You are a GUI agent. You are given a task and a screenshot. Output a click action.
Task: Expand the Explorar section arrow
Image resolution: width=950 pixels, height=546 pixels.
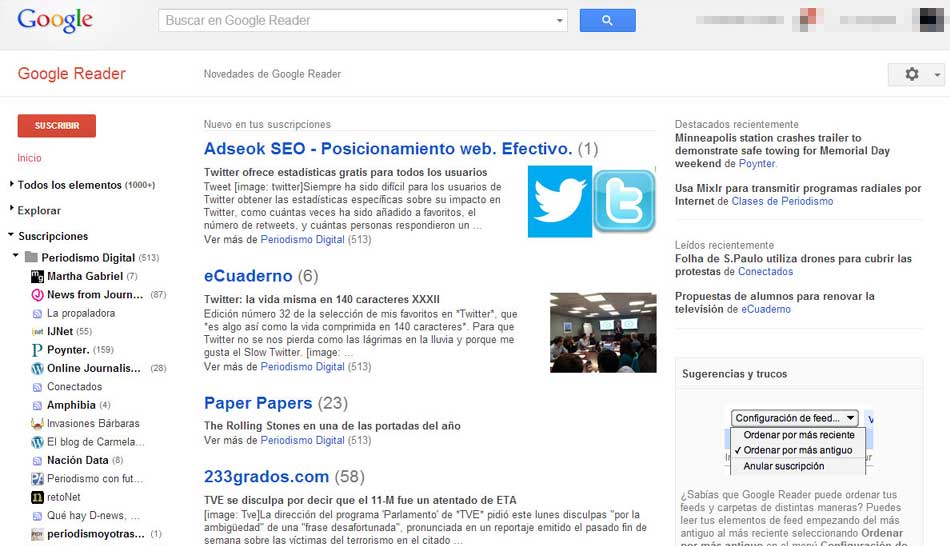[12, 209]
